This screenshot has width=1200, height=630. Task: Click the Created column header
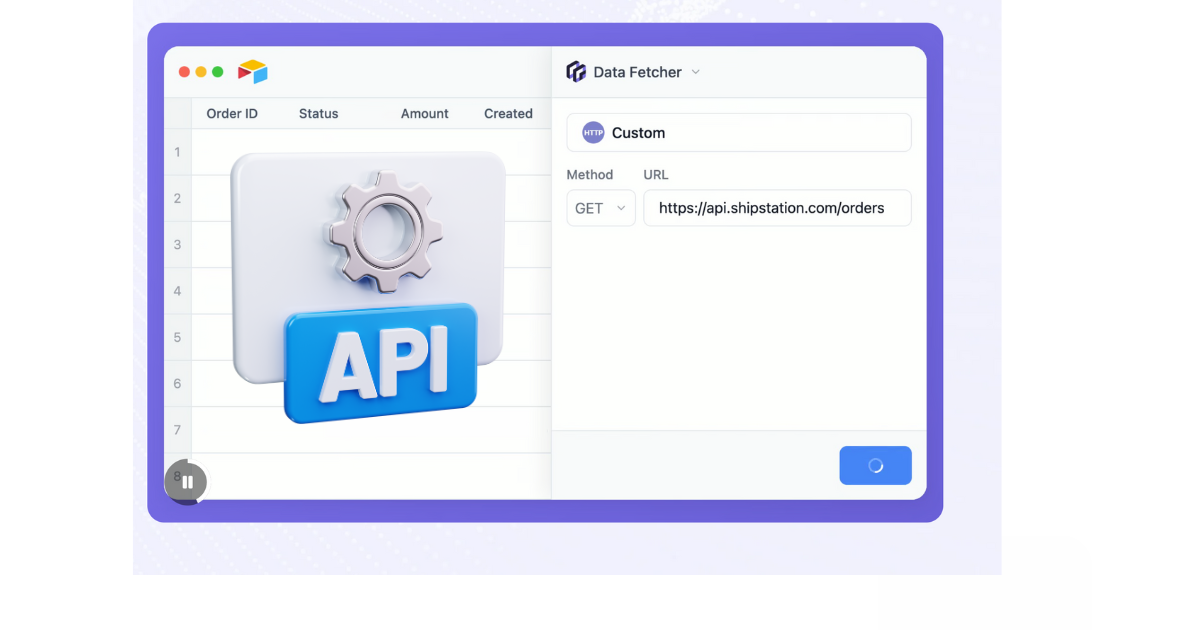(508, 114)
